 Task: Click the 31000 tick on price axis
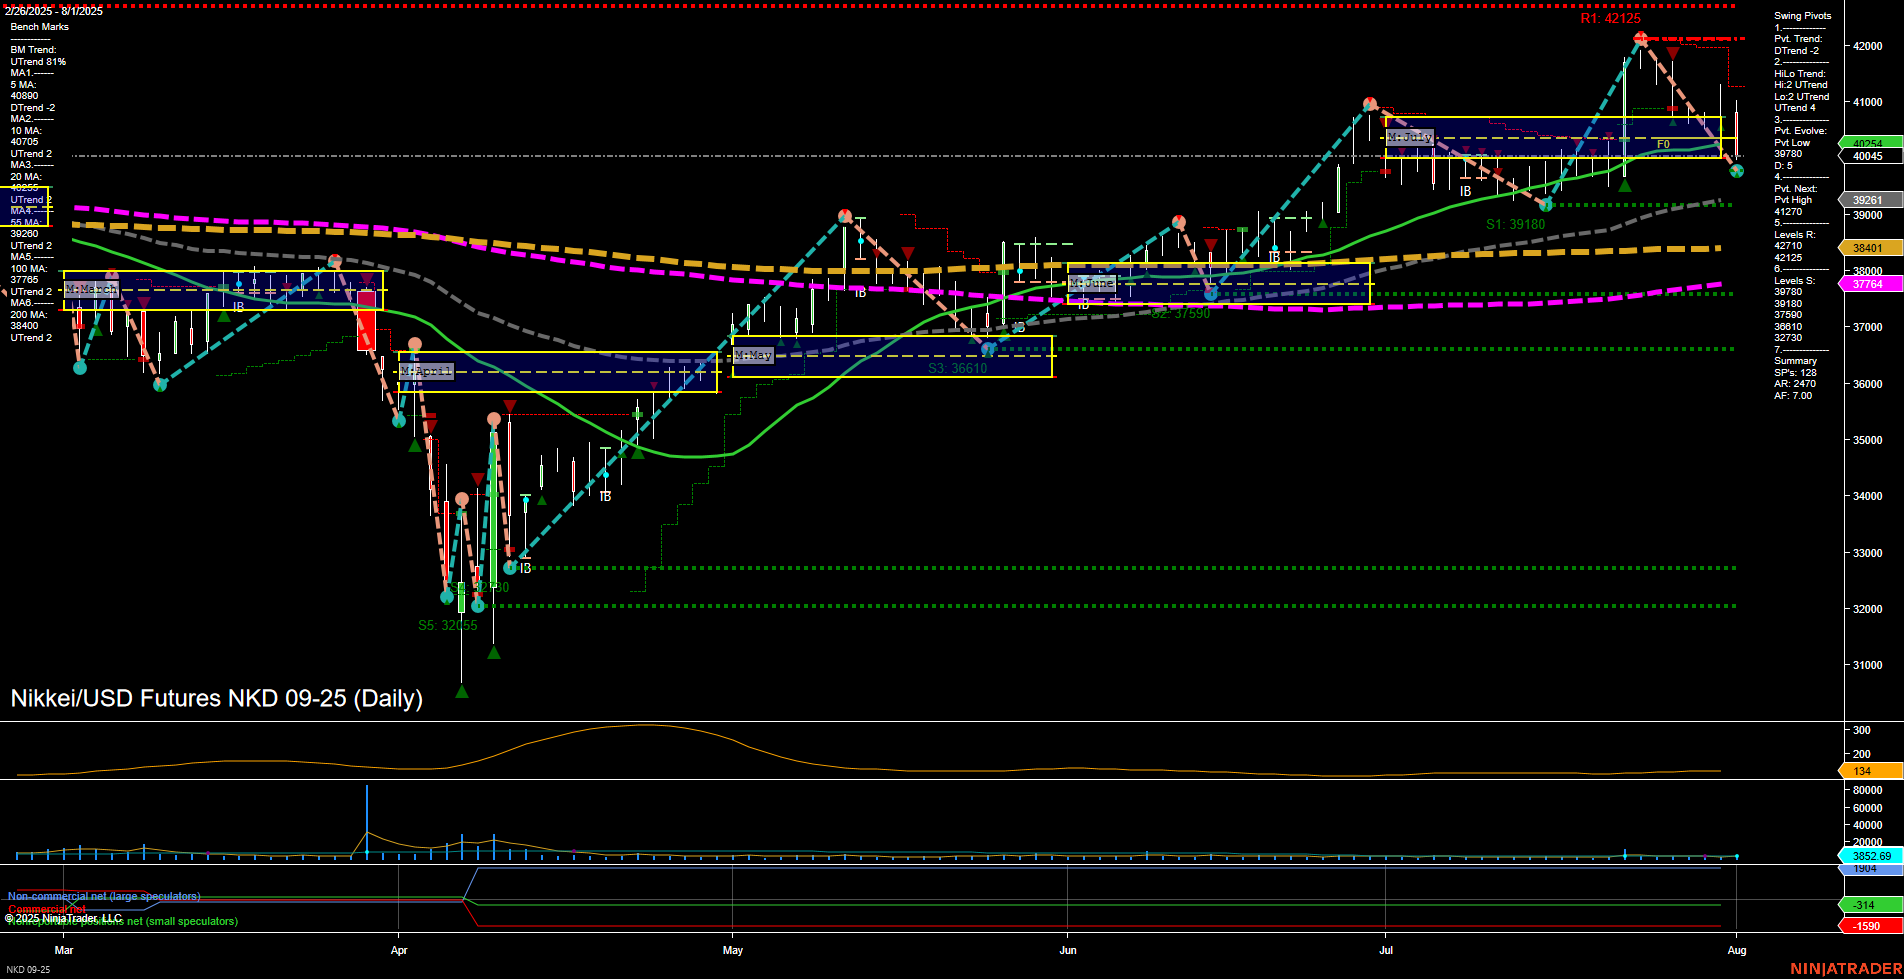coord(1868,665)
